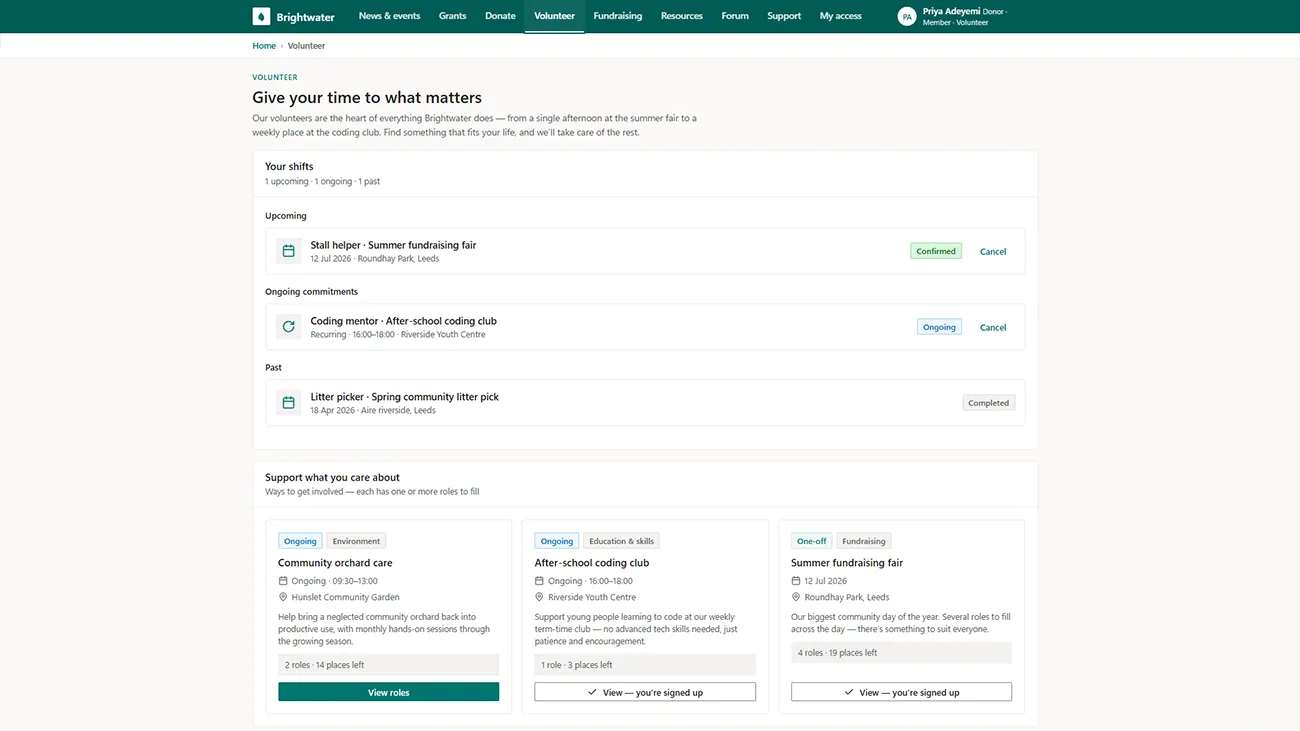Click Ongoing tag on After-school coding club card
The width and height of the screenshot is (1300, 731).
[557, 541]
